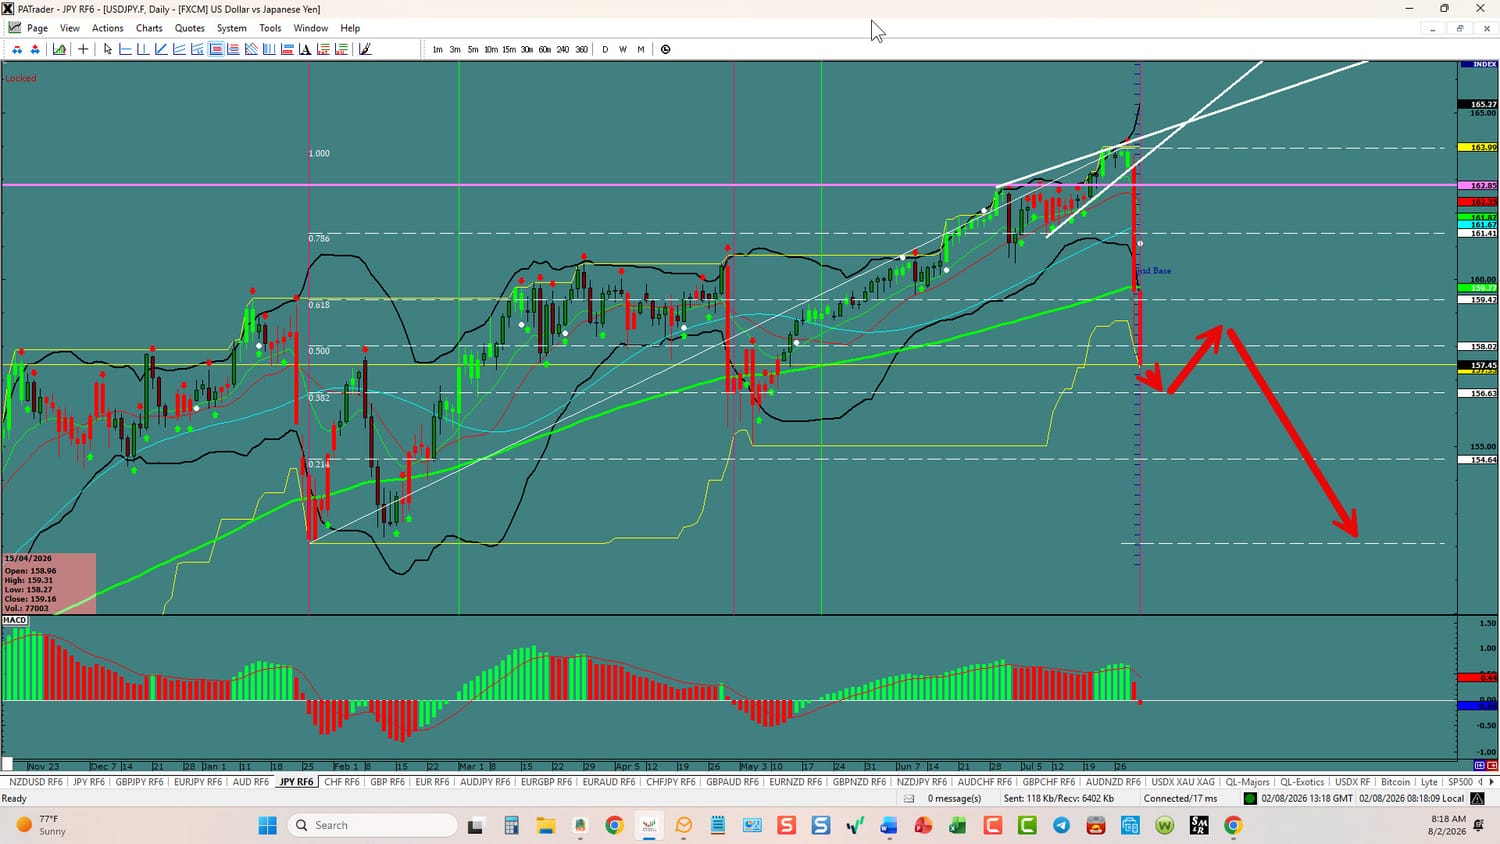
Task: Switch chart to 240 minute timeframe
Action: coord(563,49)
